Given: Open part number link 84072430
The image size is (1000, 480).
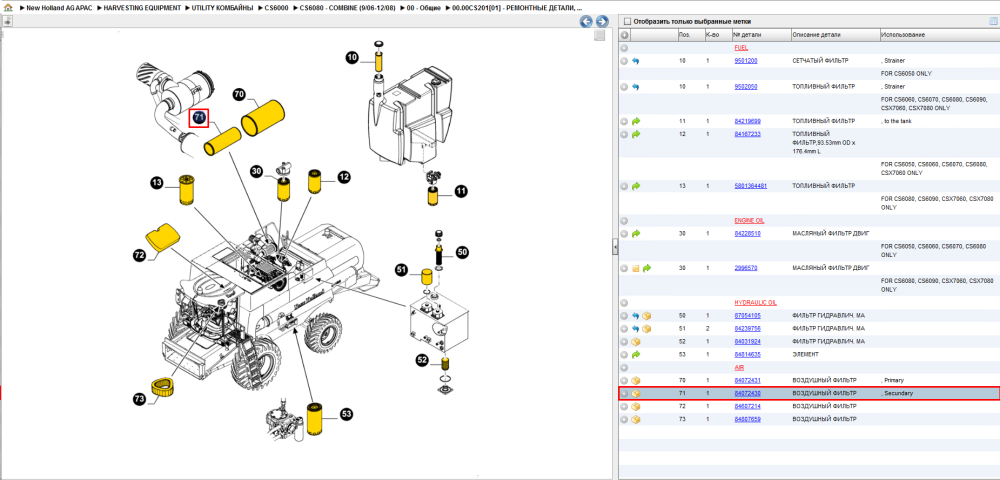Looking at the screenshot, I should [747, 393].
